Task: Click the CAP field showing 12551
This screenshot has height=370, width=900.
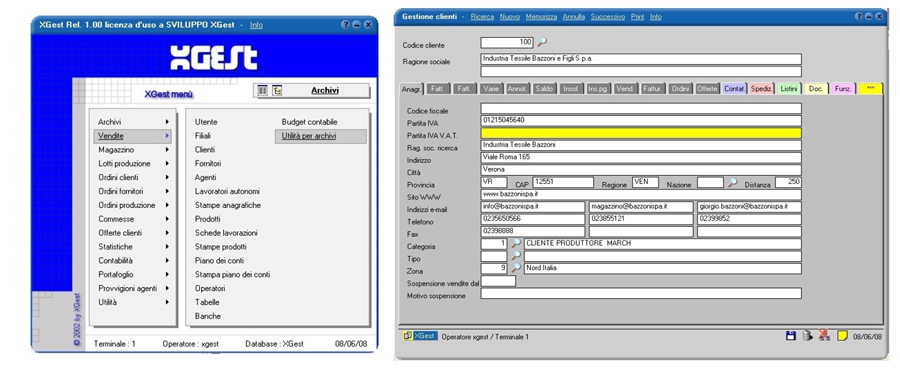Action: pyautogui.click(x=563, y=182)
